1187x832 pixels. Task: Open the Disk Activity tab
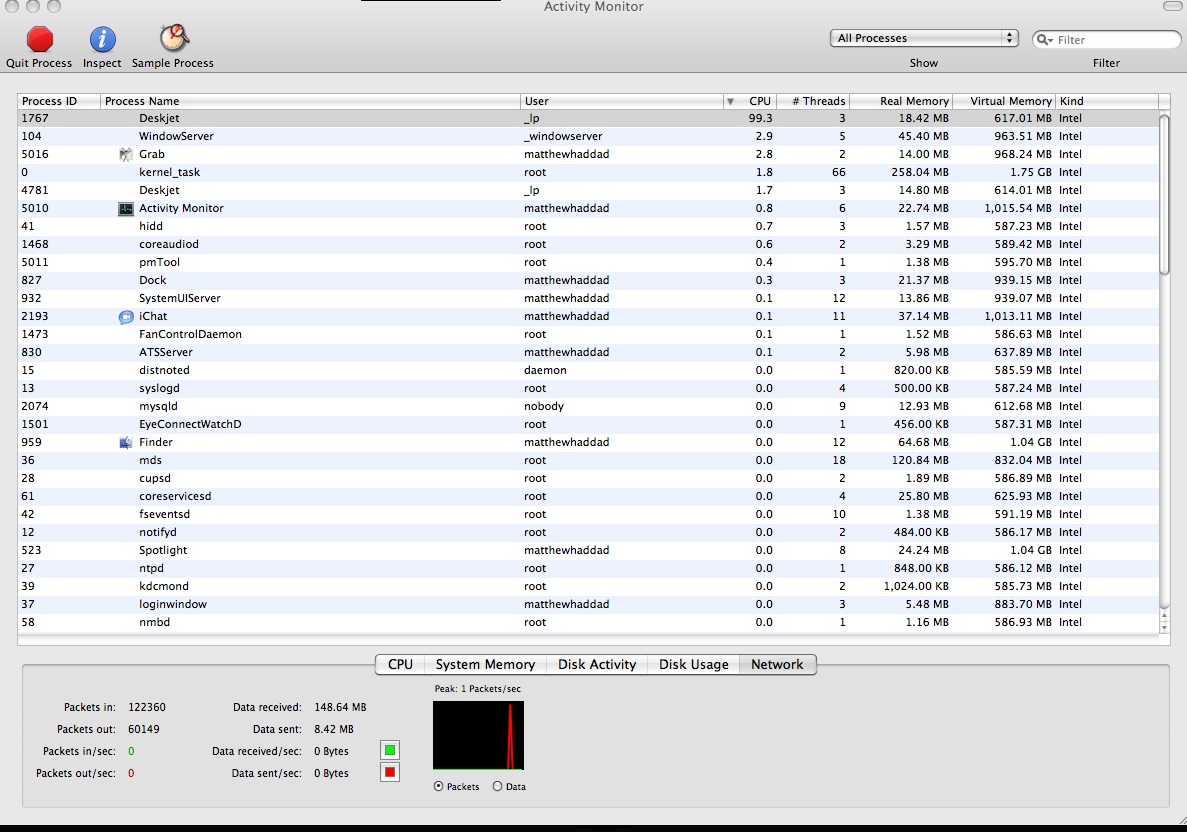[597, 665]
